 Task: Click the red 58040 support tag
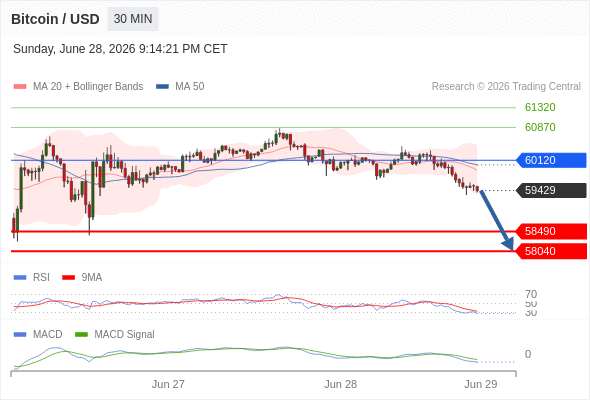pyautogui.click(x=551, y=251)
